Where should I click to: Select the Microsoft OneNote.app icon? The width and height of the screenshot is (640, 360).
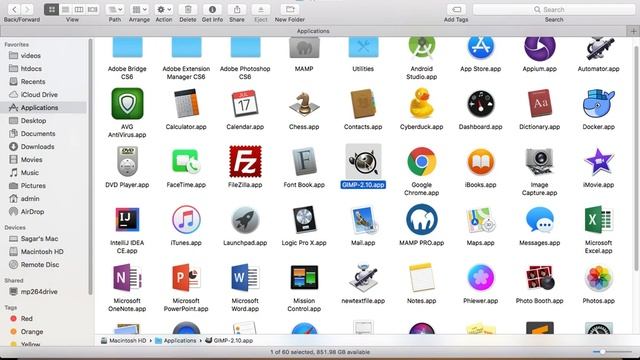[127, 278]
